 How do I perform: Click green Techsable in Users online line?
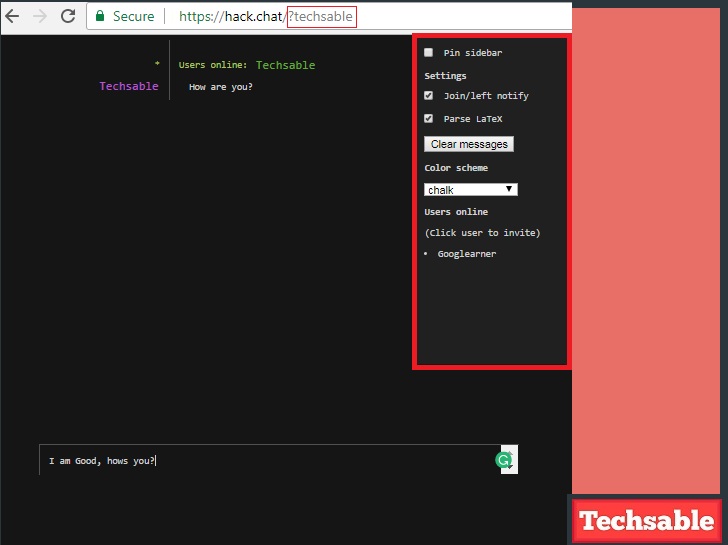tap(286, 65)
